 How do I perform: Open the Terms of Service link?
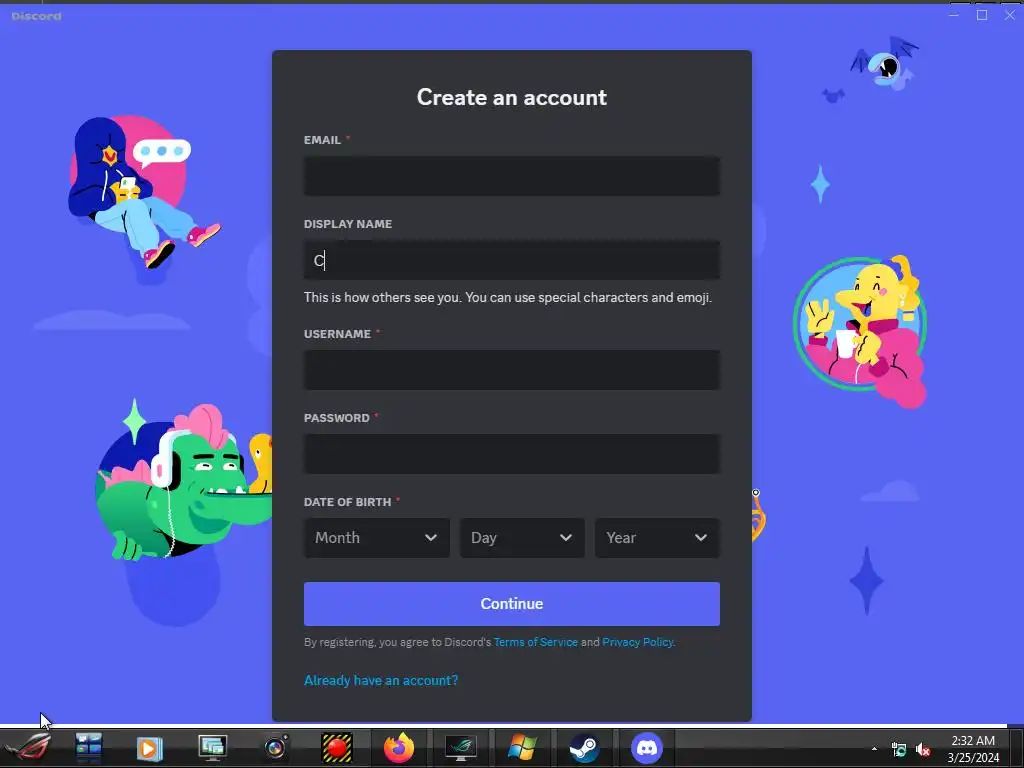[536, 642]
